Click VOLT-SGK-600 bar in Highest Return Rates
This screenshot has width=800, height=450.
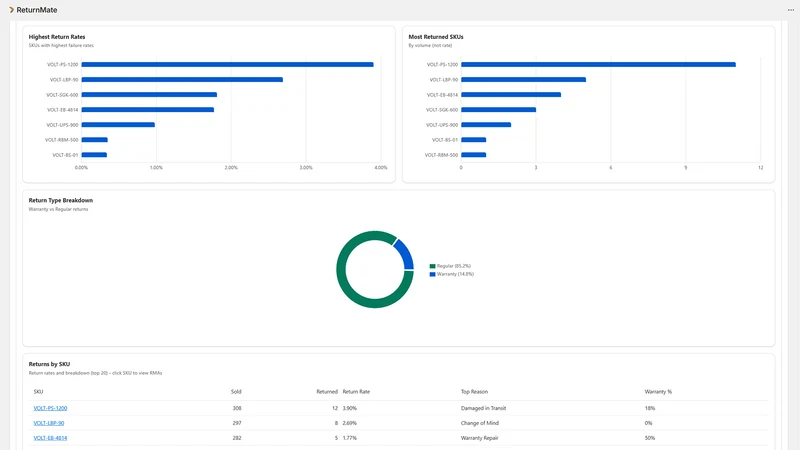(149, 94)
